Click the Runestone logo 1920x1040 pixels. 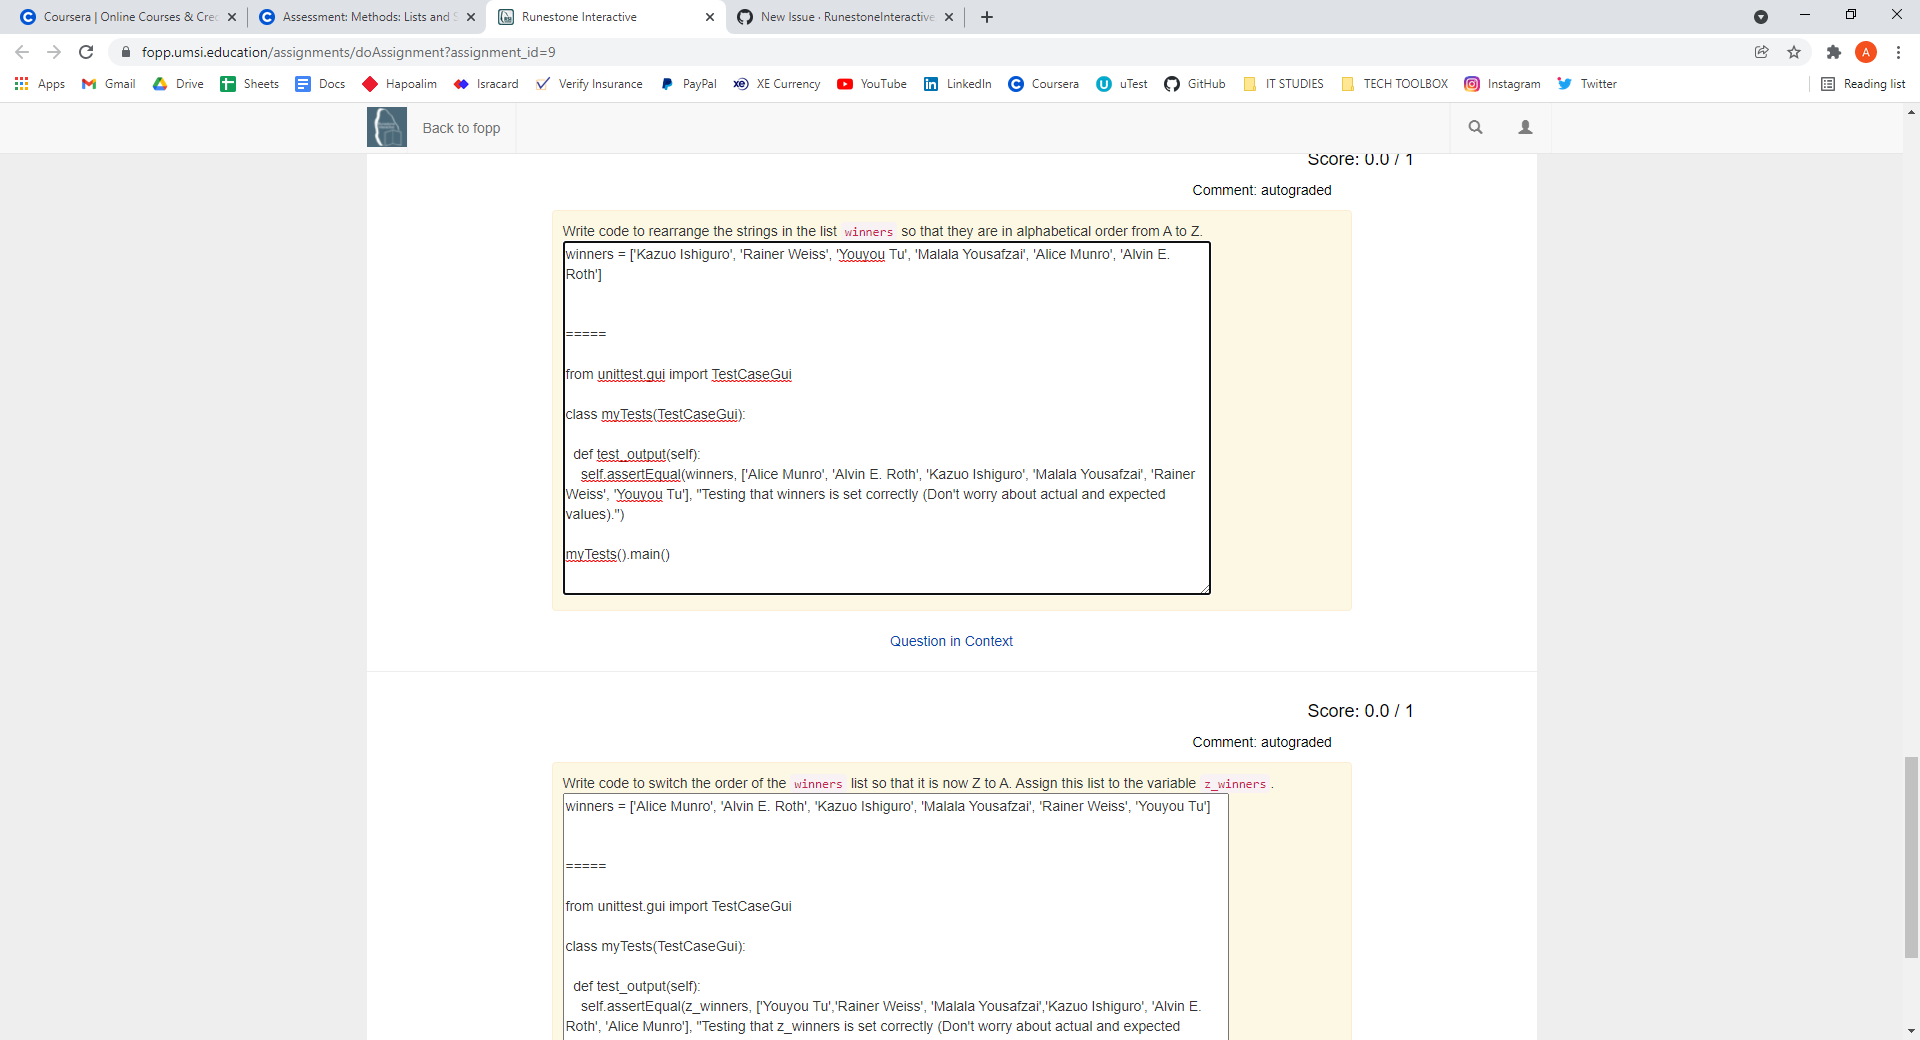pyautogui.click(x=386, y=127)
